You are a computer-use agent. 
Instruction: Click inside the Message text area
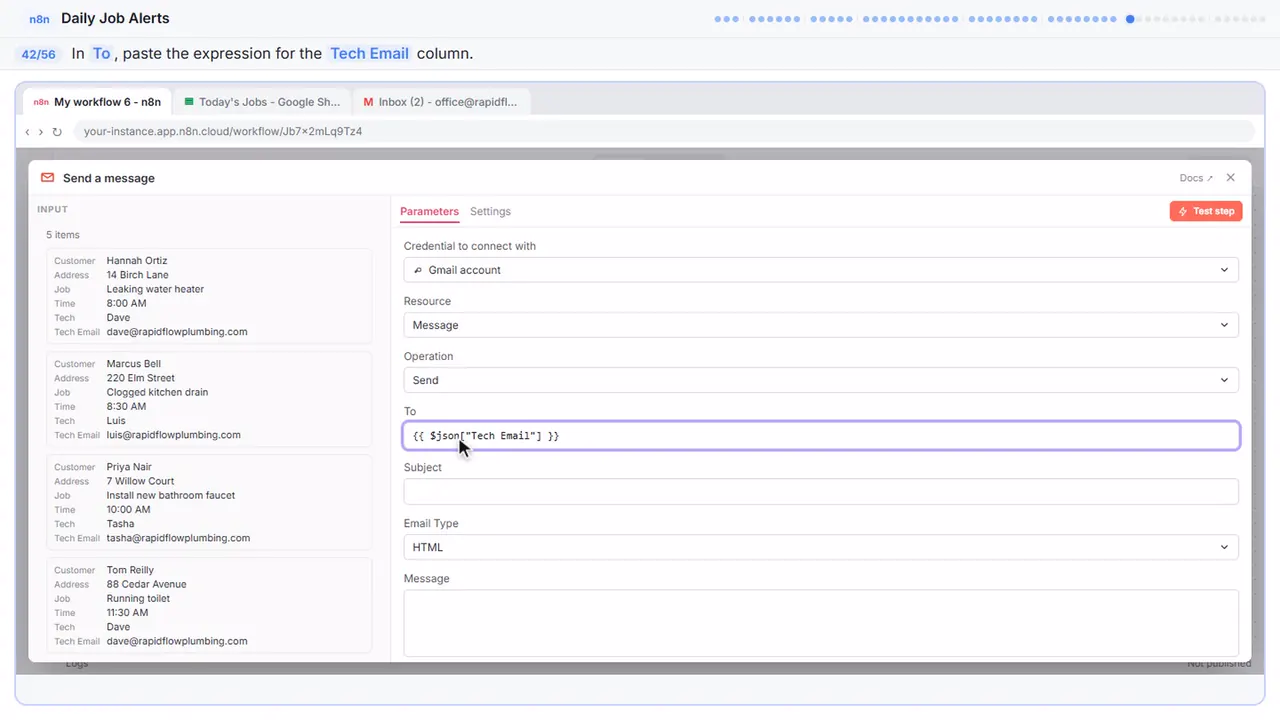pyautogui.click(x=821, y=623)
